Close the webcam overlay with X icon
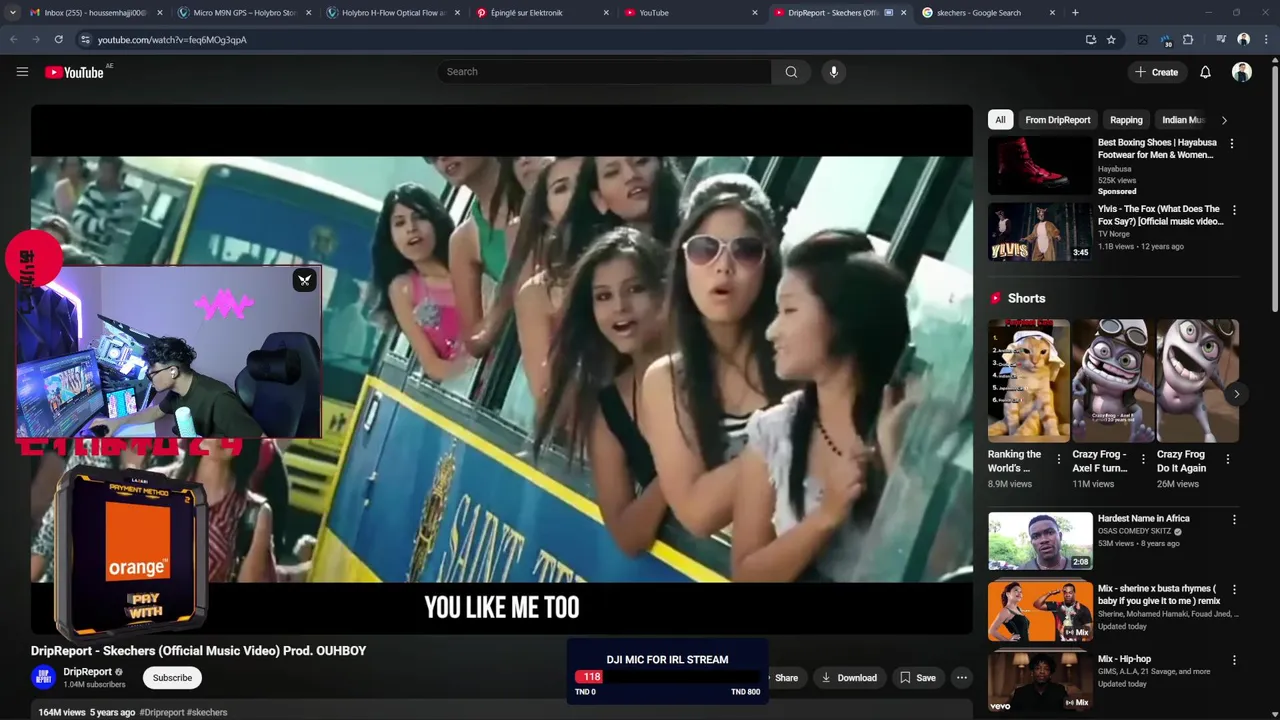Image resolution: width=1280 pixels, height=720 pixels. pos(305,280)
